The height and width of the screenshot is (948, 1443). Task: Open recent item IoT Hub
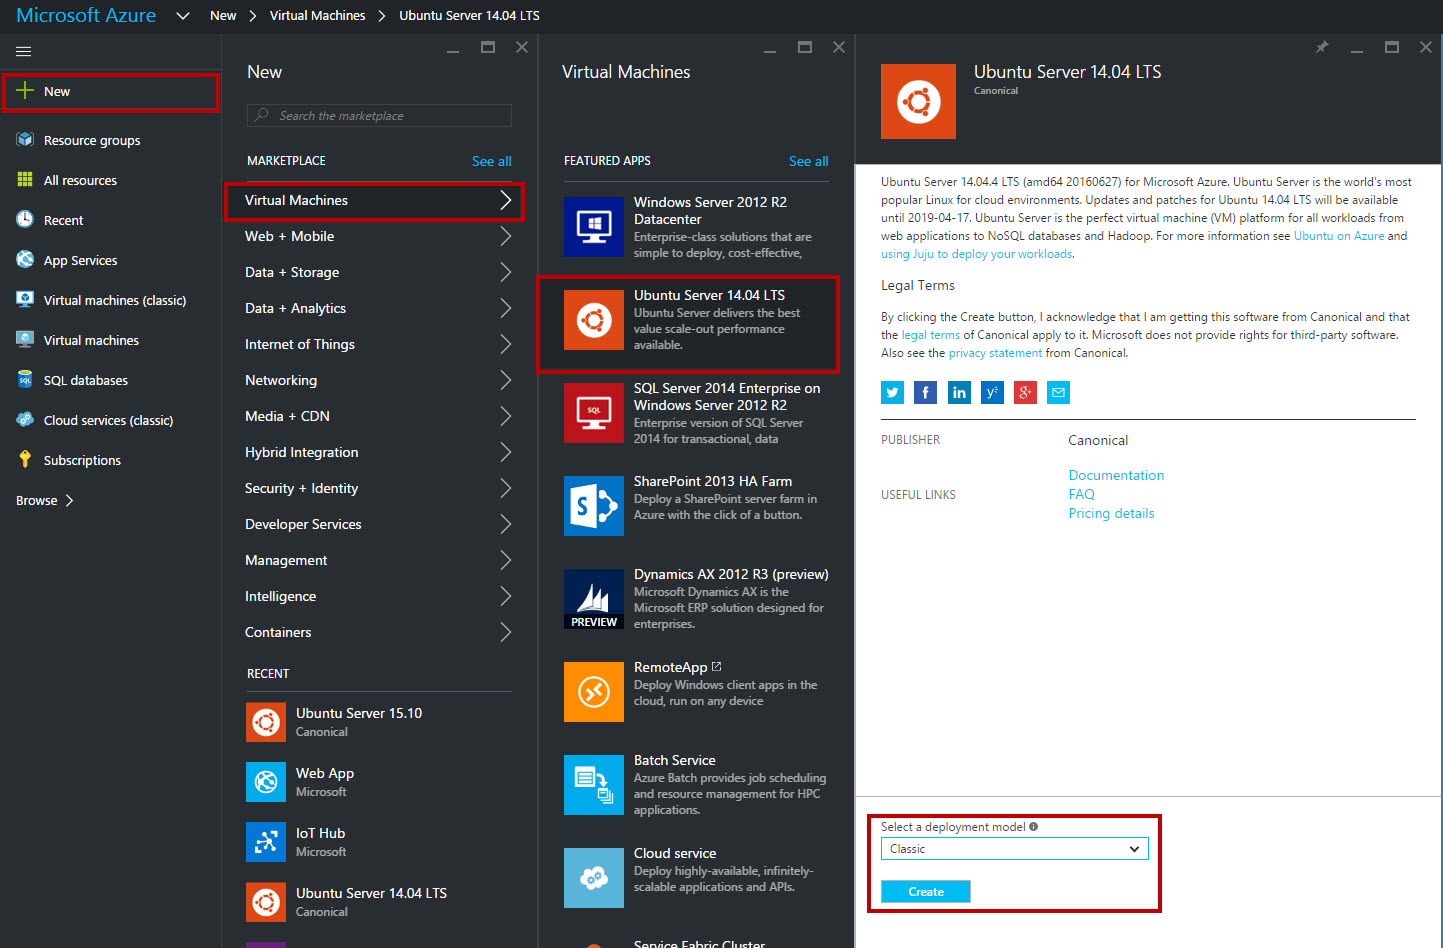(x=378, y=842)
